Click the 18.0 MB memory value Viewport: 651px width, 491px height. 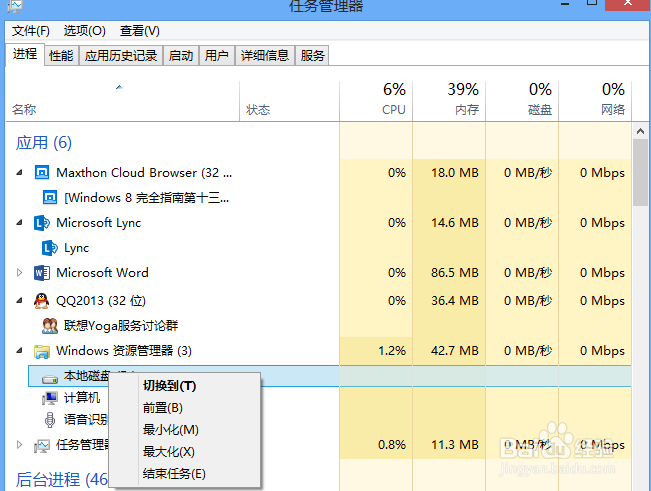coord(455,173)
